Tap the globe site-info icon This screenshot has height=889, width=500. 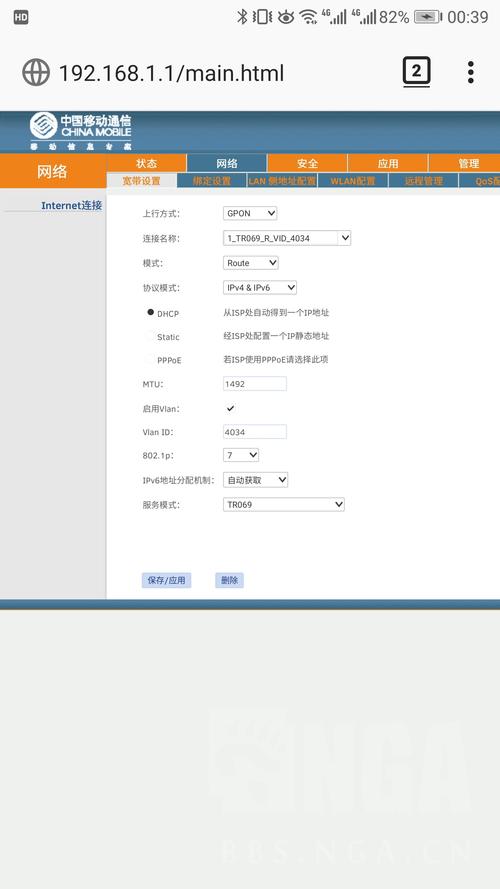tap(36, 73)
